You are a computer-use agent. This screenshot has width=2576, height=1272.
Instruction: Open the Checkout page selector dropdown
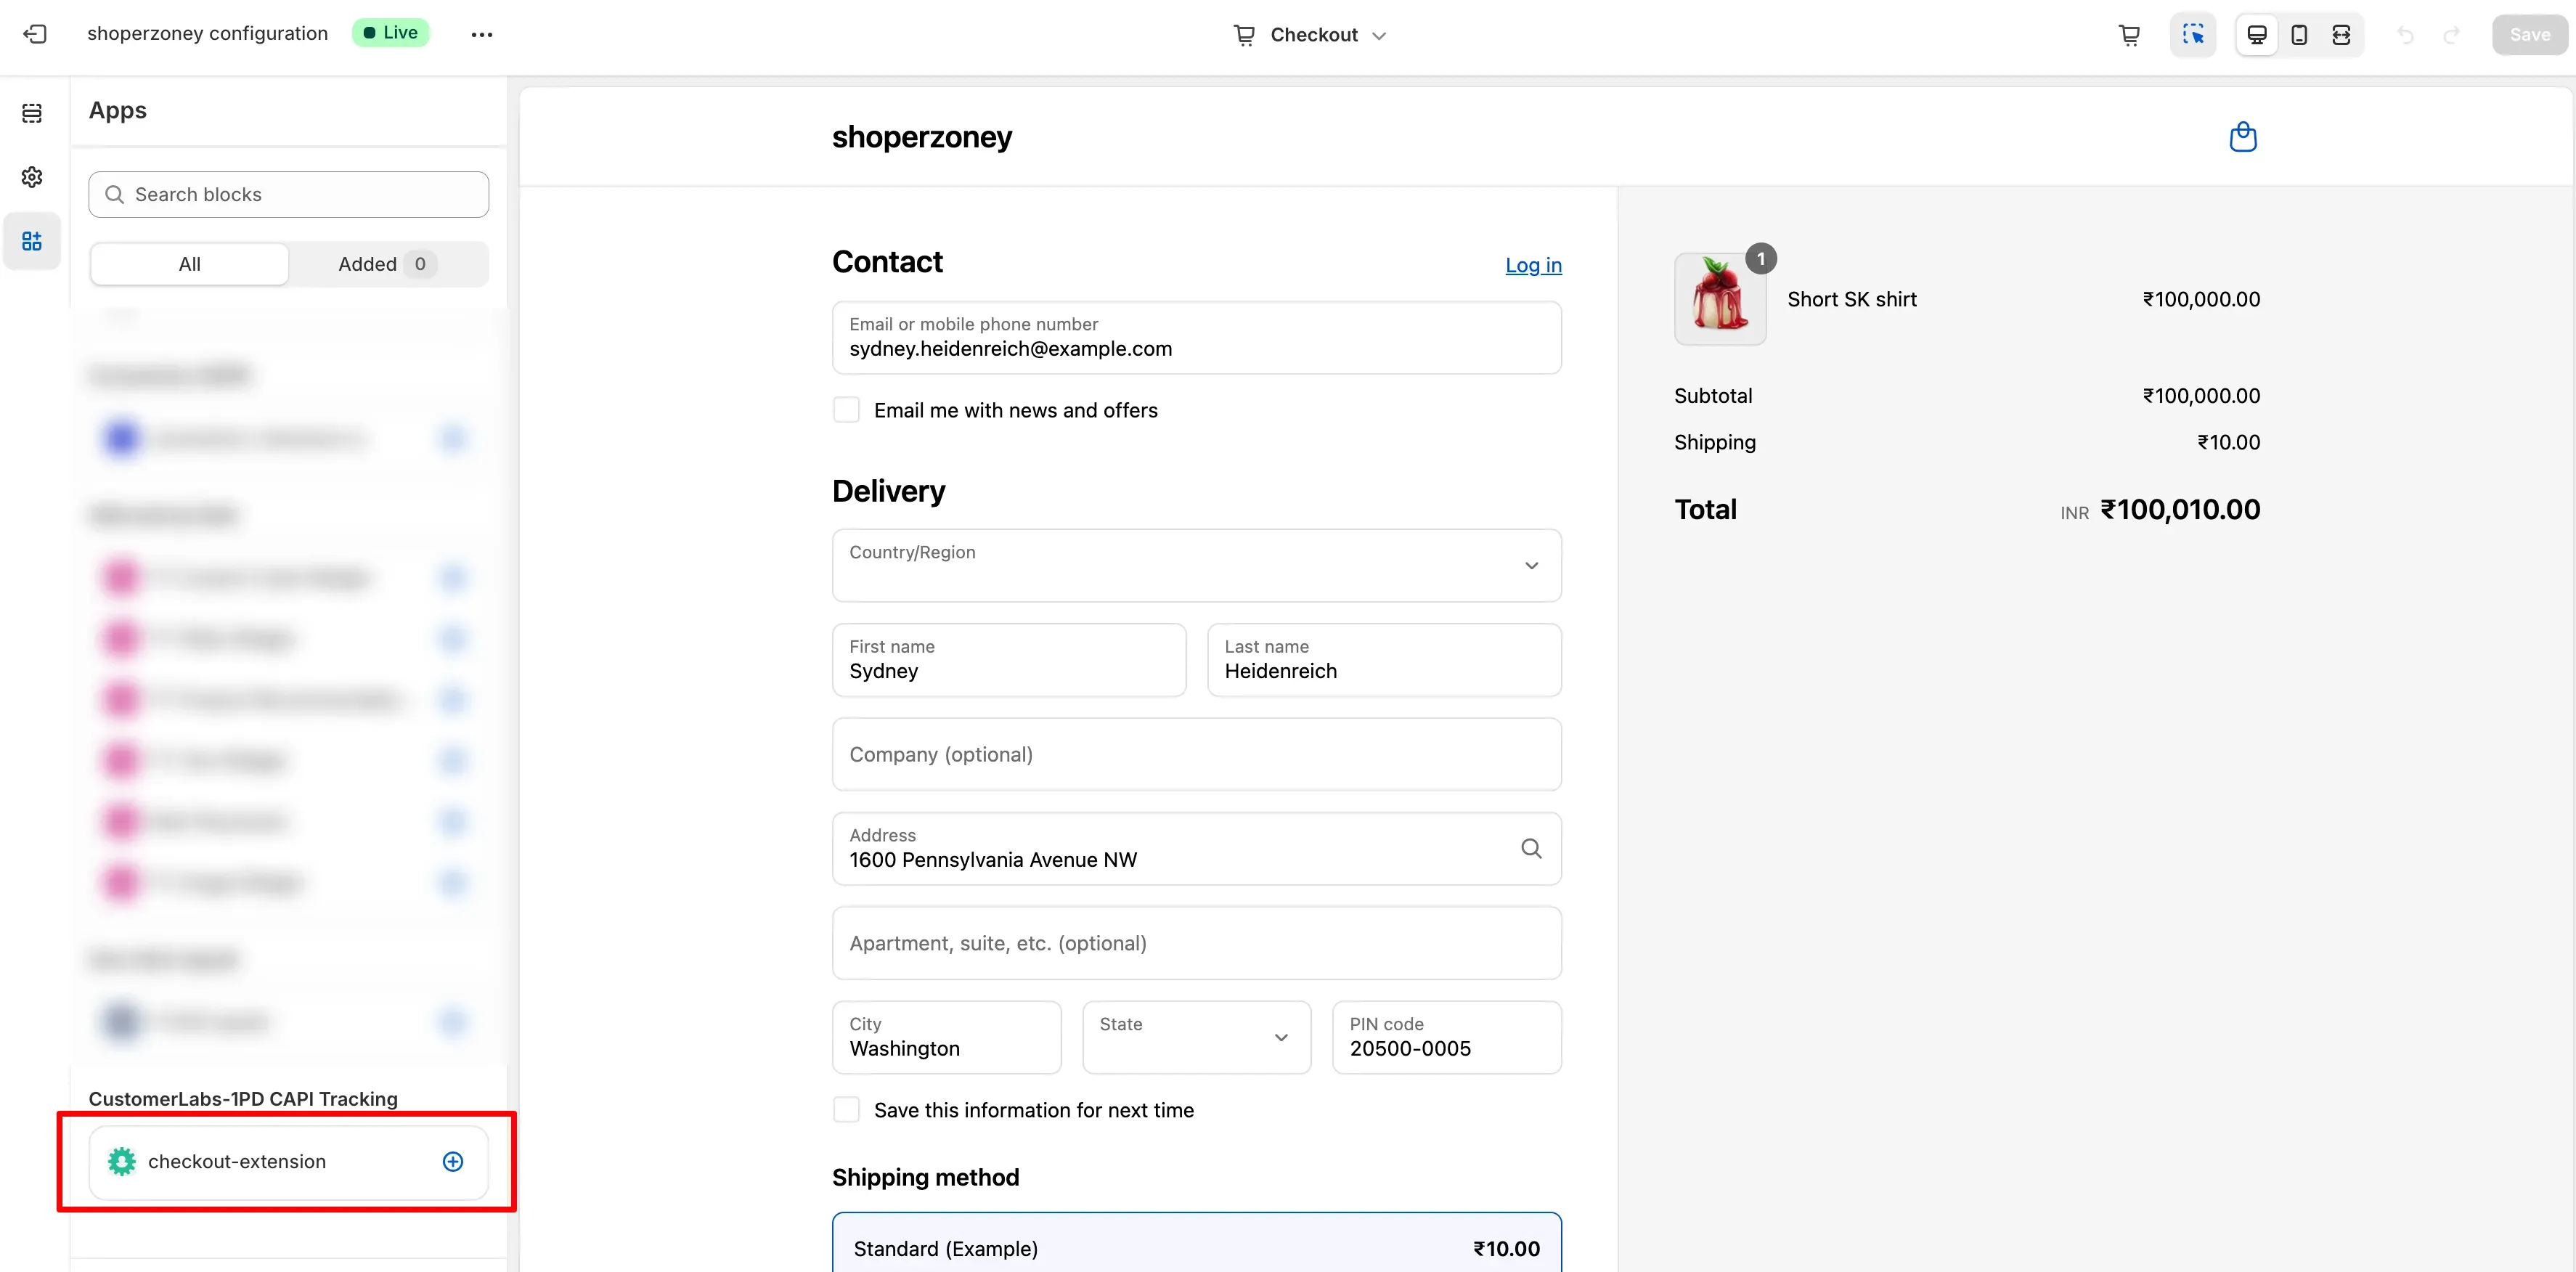pyautogui.click(x=1309, y=35)
